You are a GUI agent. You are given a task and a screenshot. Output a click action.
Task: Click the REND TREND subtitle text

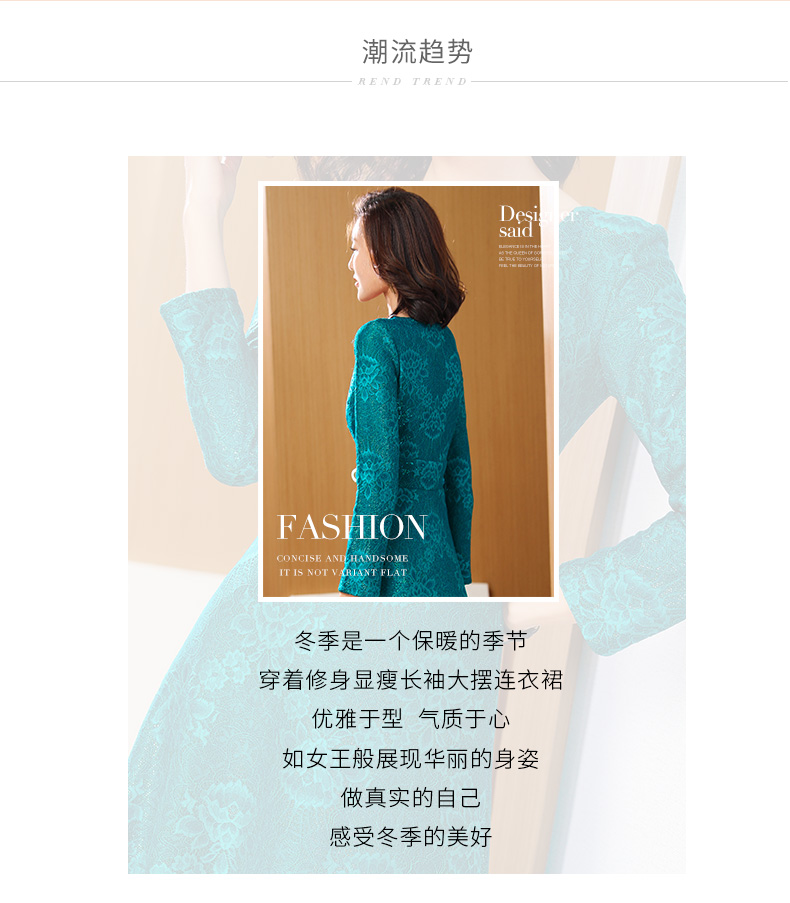(412, 82)
